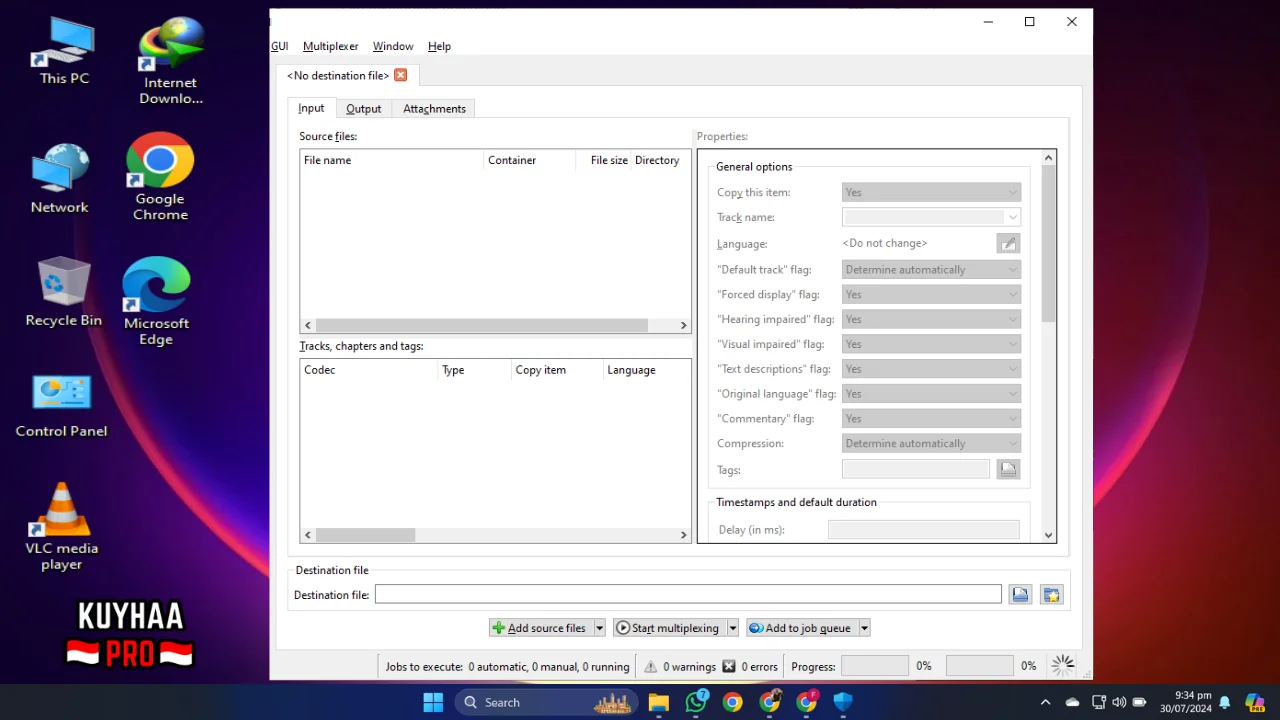Sort source files by File name column

392,160
